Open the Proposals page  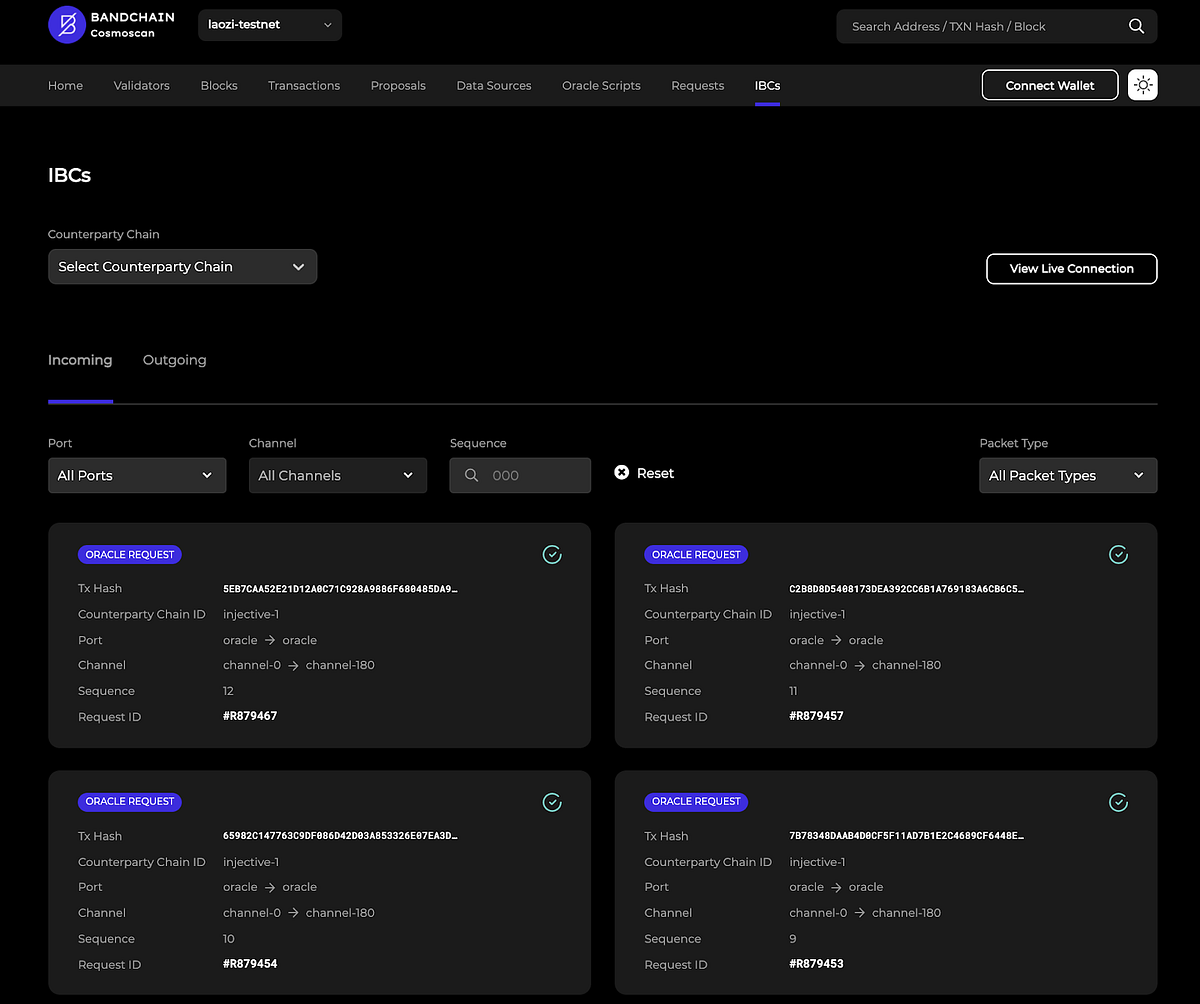398,85
